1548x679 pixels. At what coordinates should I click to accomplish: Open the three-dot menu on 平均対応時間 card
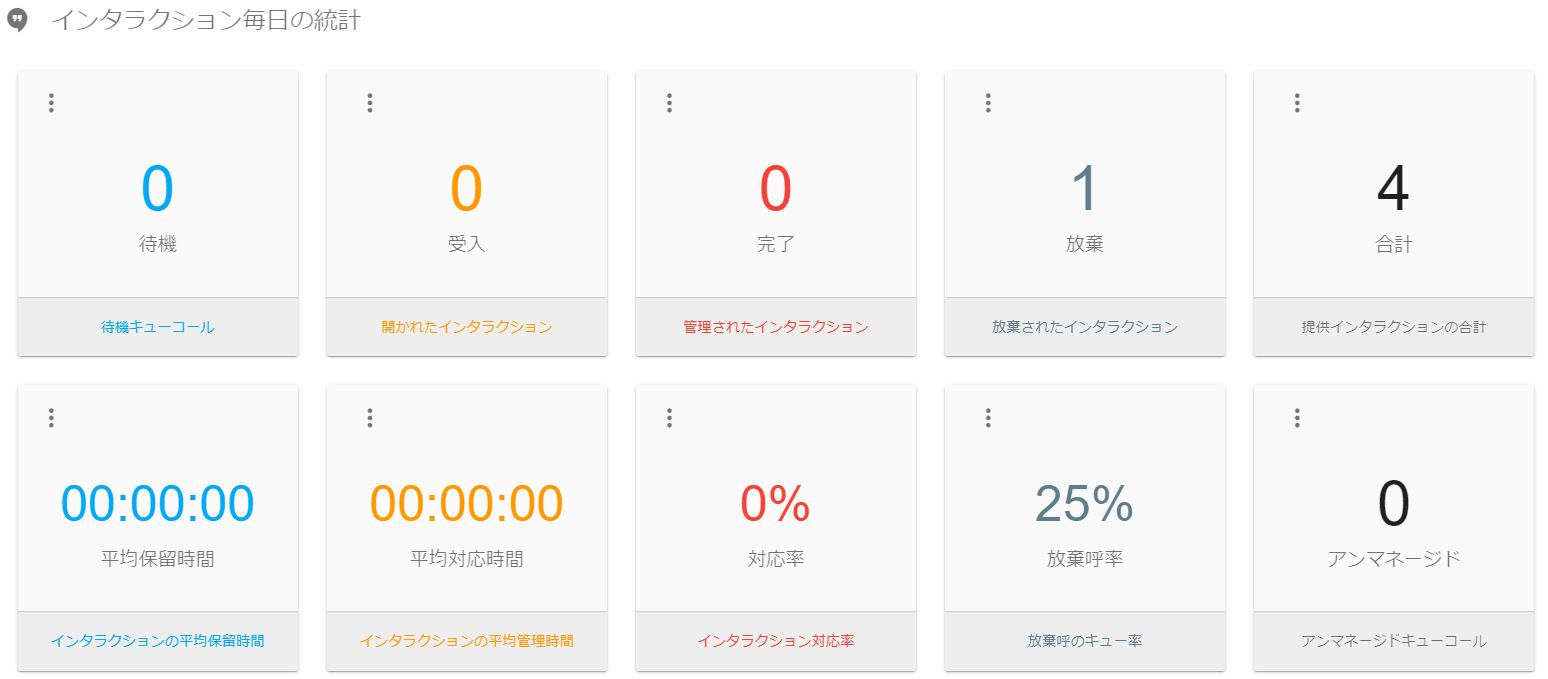369,418
